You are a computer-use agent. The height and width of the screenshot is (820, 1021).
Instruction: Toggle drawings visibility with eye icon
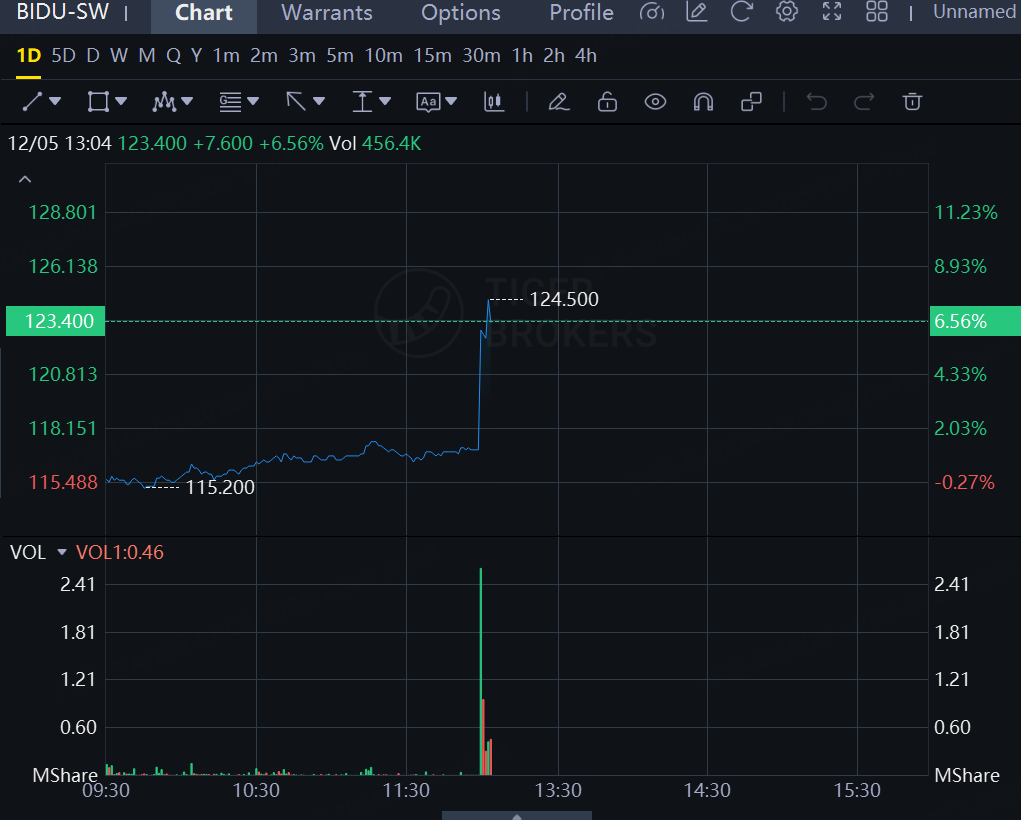click(655, 102)
